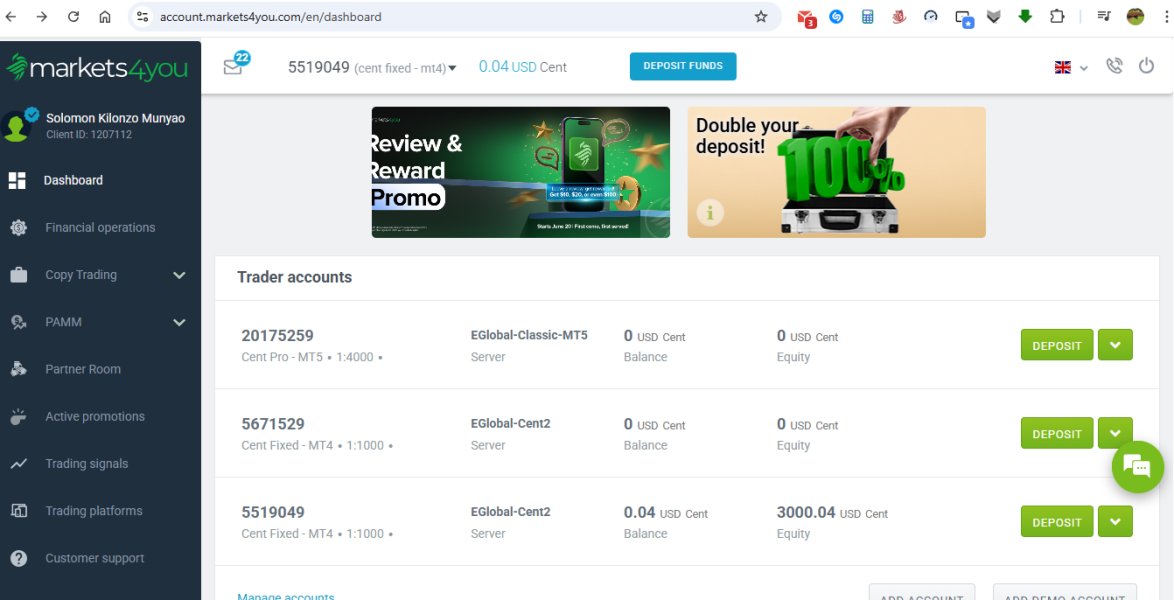The height and width of the screenshot is (600, 1174).
Task: Open the browser profile avatar
Action: click(x=1135, y=16)
